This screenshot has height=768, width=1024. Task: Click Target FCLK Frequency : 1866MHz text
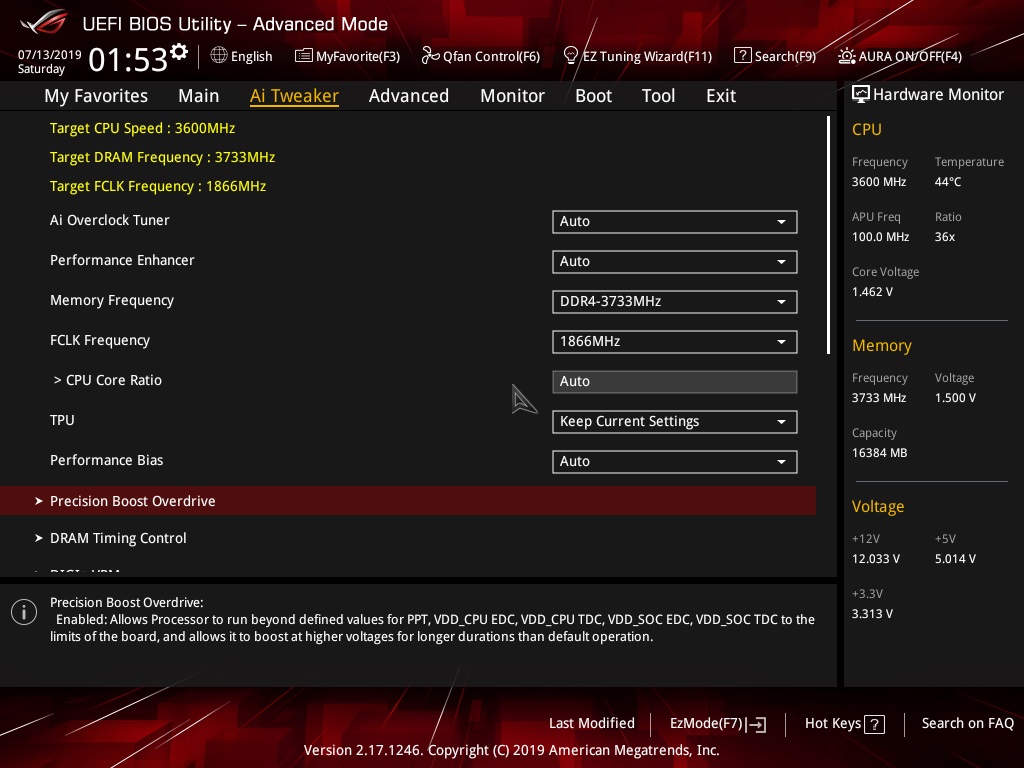click(158, 186)
